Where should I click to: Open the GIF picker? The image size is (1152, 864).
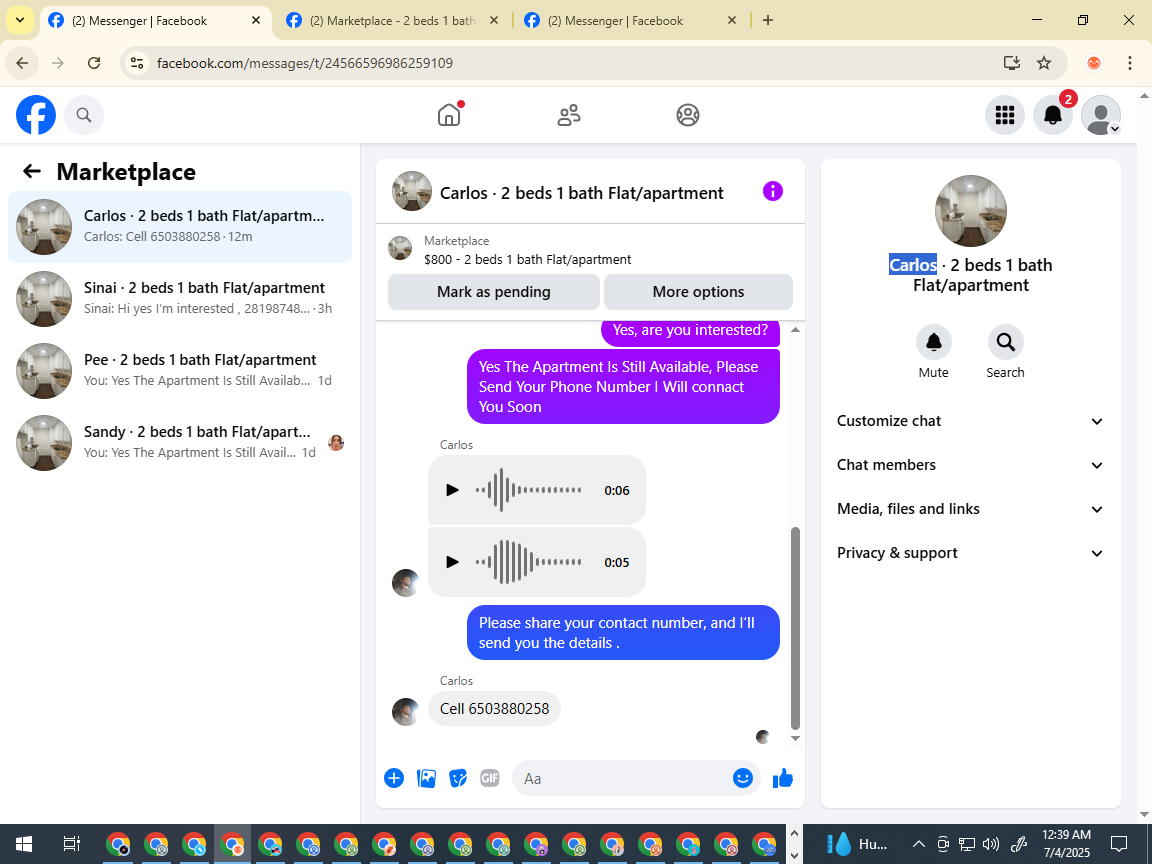[x=490, y=778]
